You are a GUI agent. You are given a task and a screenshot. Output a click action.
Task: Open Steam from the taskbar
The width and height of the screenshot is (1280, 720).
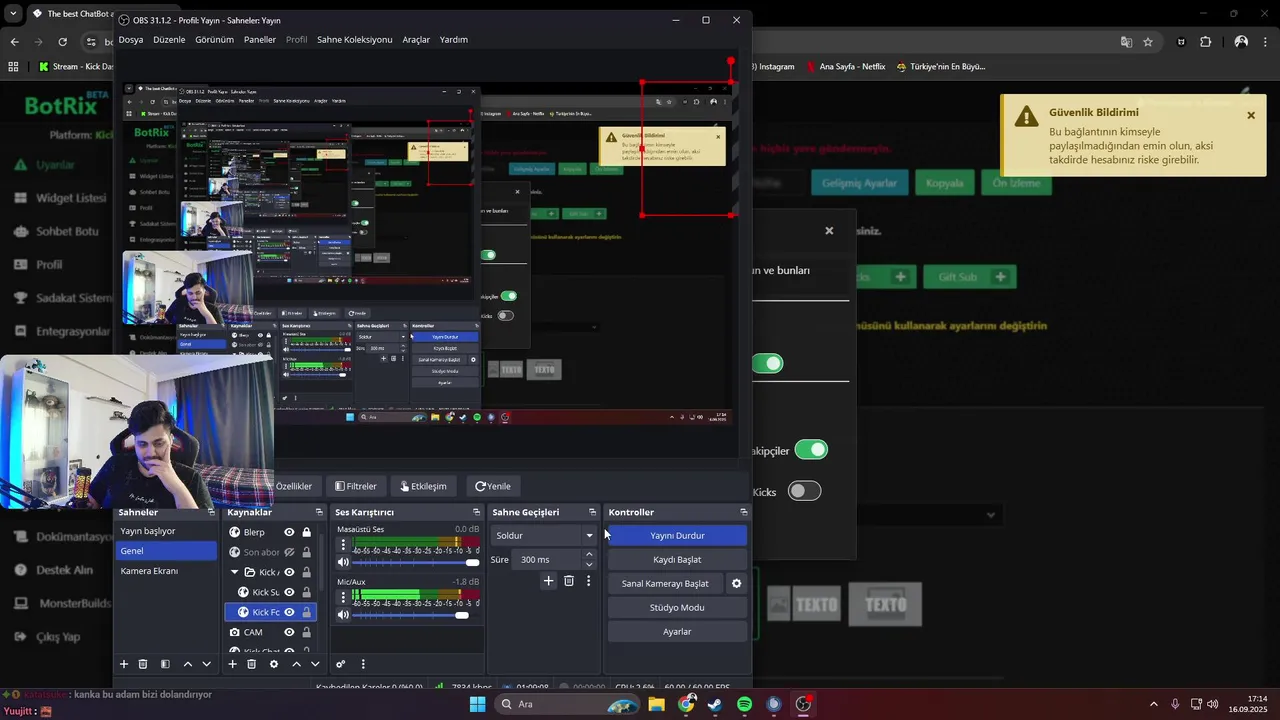(715, 704)
